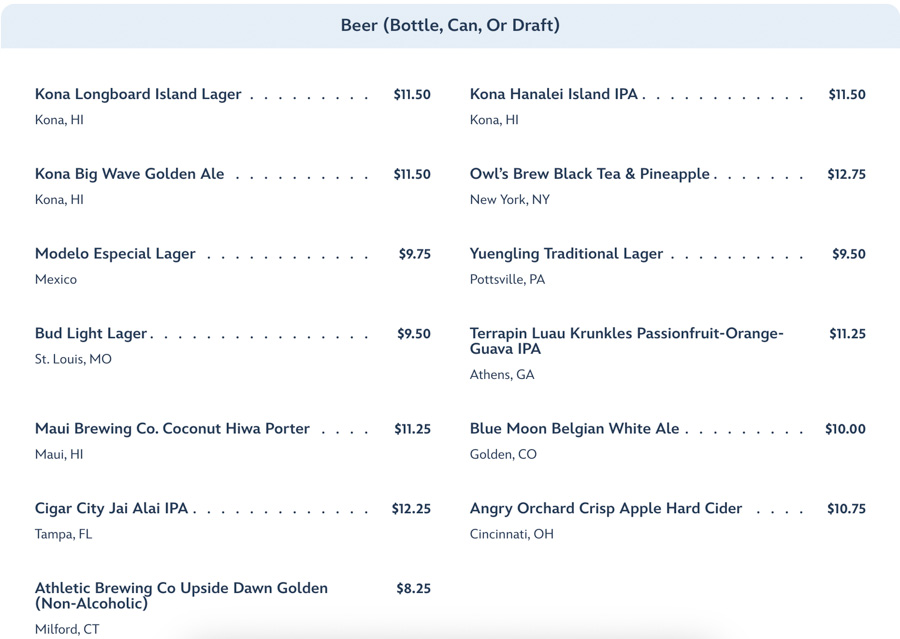Click the $8.25 non-alcoholic beer price
The width and height of the screenshot is (900, 639).
[x=413, y=589]
